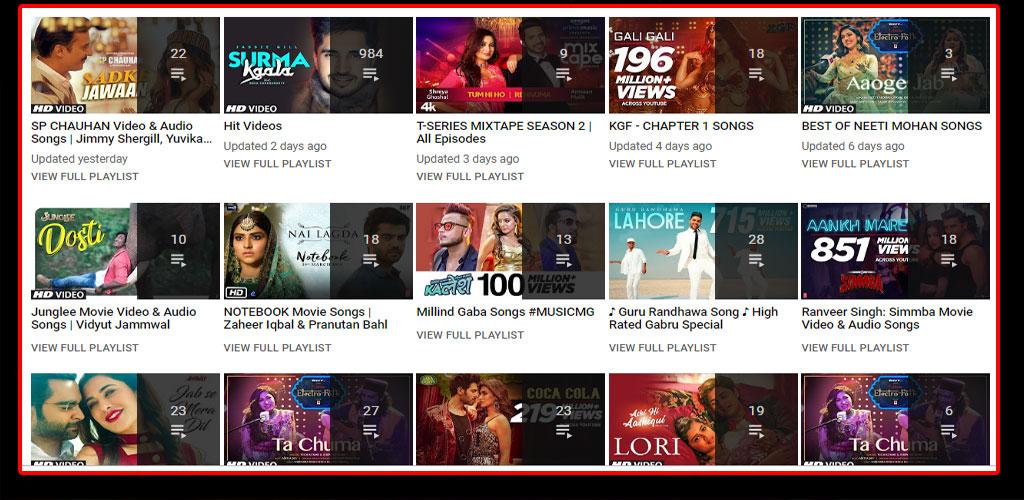Open Junglee Movie Video & Audio Songs title
This screenshot has width=1024, height=500.
[114, 319]
